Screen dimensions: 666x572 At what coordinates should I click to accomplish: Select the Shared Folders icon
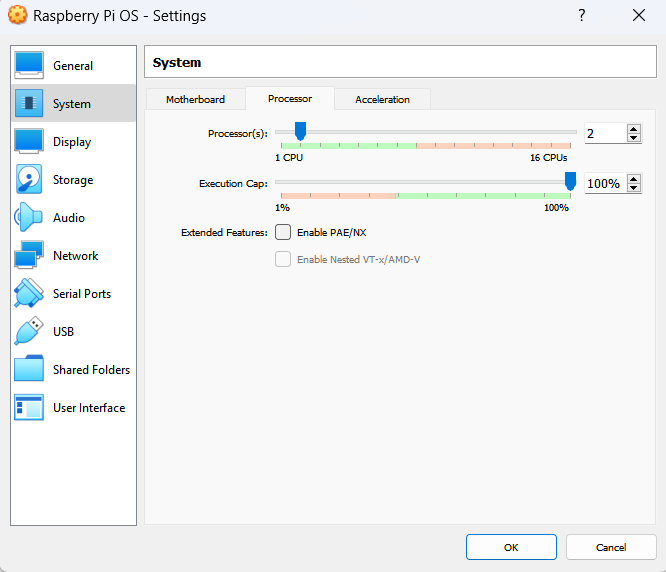pos(29,370)
